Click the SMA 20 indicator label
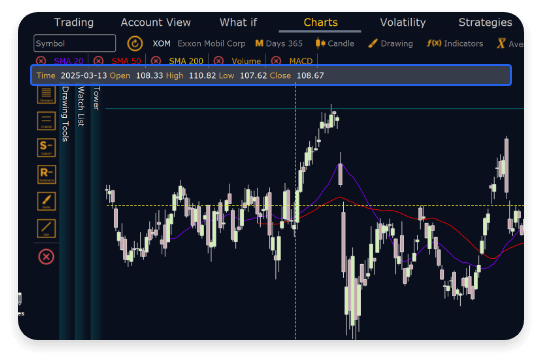 pos(68,61)
